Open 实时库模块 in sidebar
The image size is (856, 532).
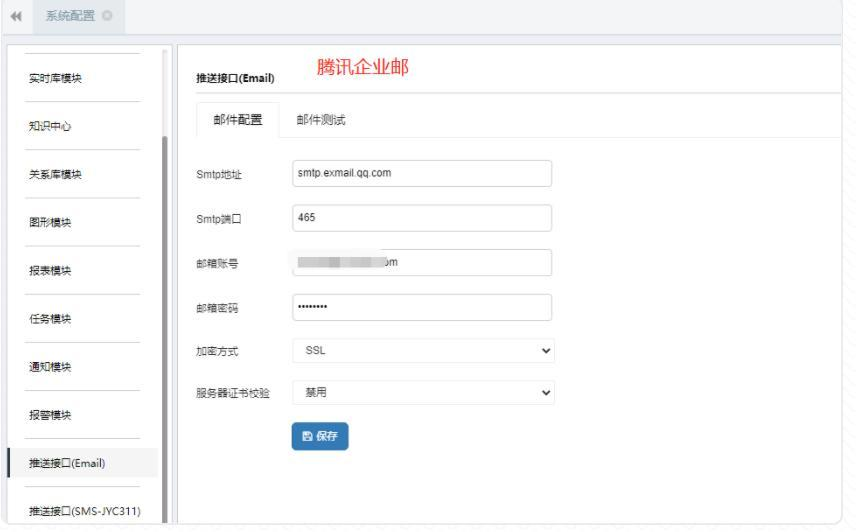click(x=55, y=78)
